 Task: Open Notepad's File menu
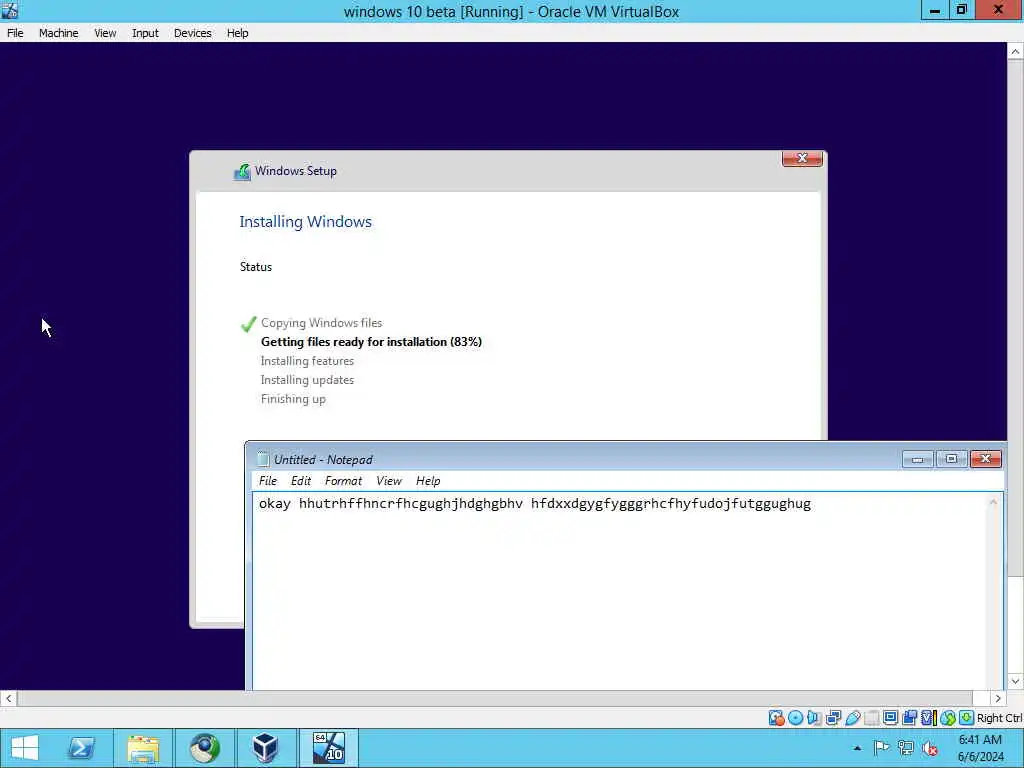click(x=268, y=481)
